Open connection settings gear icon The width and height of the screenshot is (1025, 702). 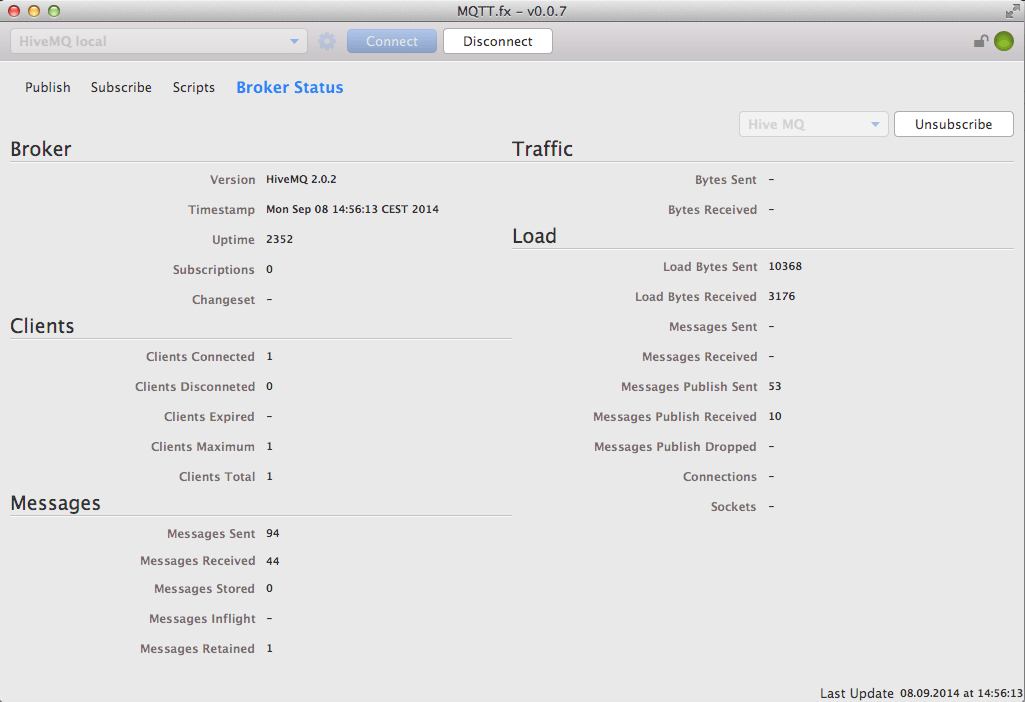[327, 41]
